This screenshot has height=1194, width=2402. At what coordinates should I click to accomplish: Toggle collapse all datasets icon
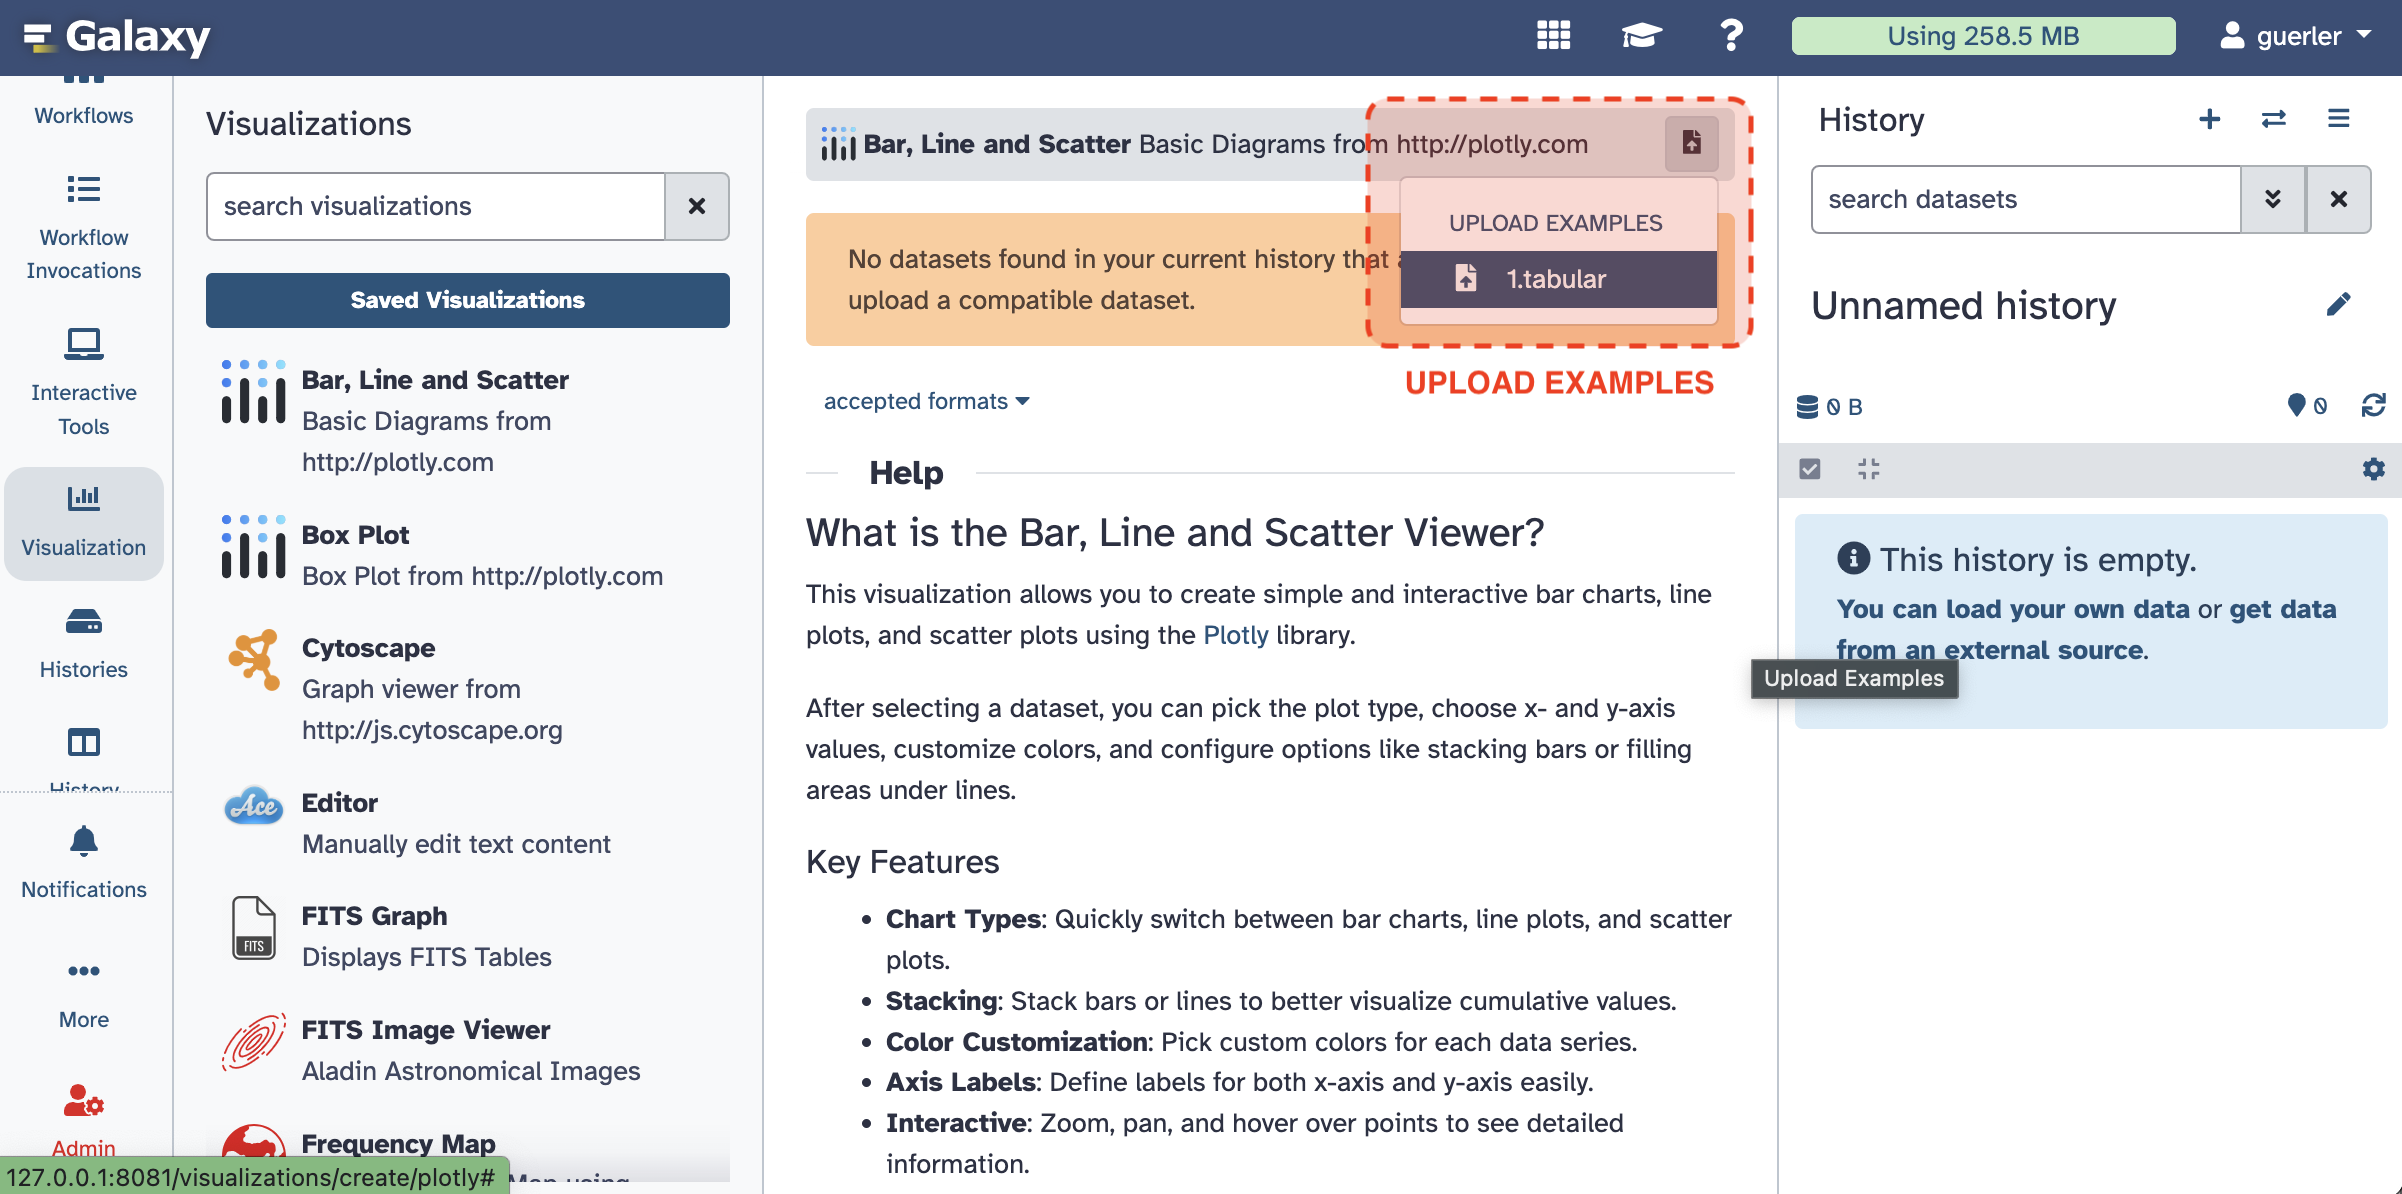tap(1868, 469)
